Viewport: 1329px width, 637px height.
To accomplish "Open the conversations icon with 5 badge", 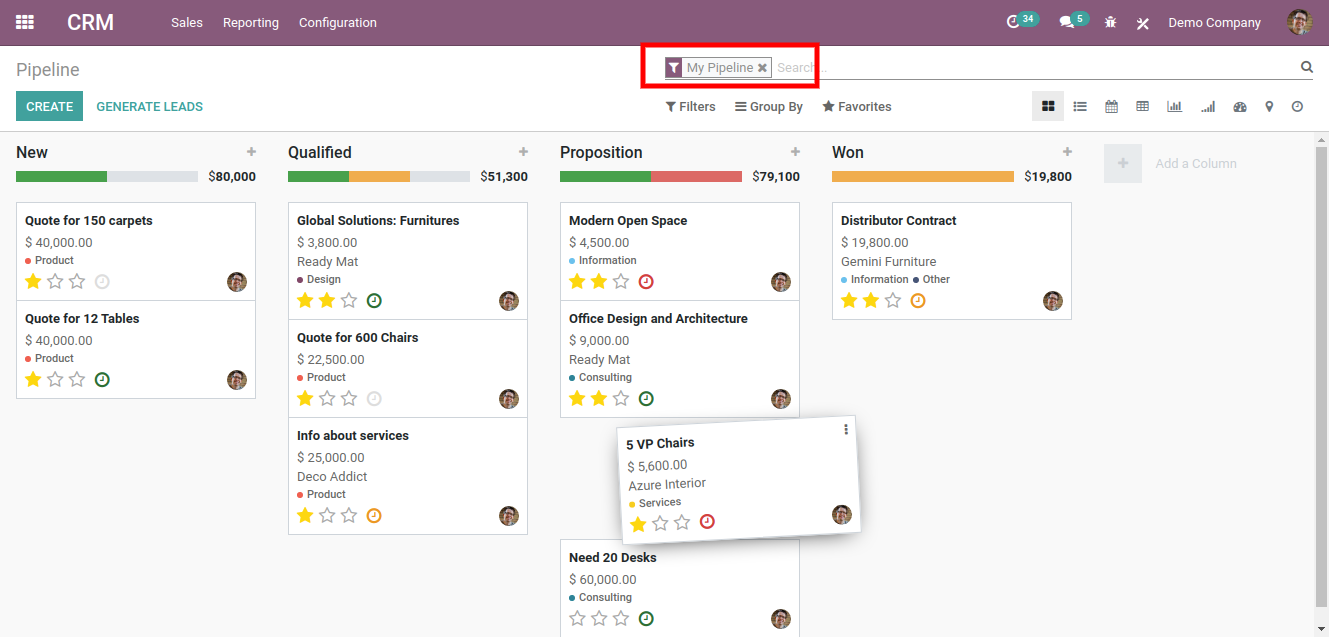I will [1067, 22].
